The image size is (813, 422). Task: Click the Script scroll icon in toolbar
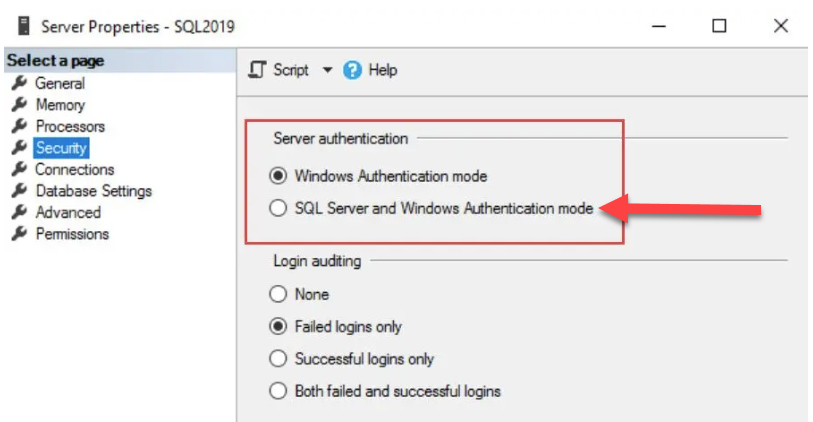coord(259,70)
